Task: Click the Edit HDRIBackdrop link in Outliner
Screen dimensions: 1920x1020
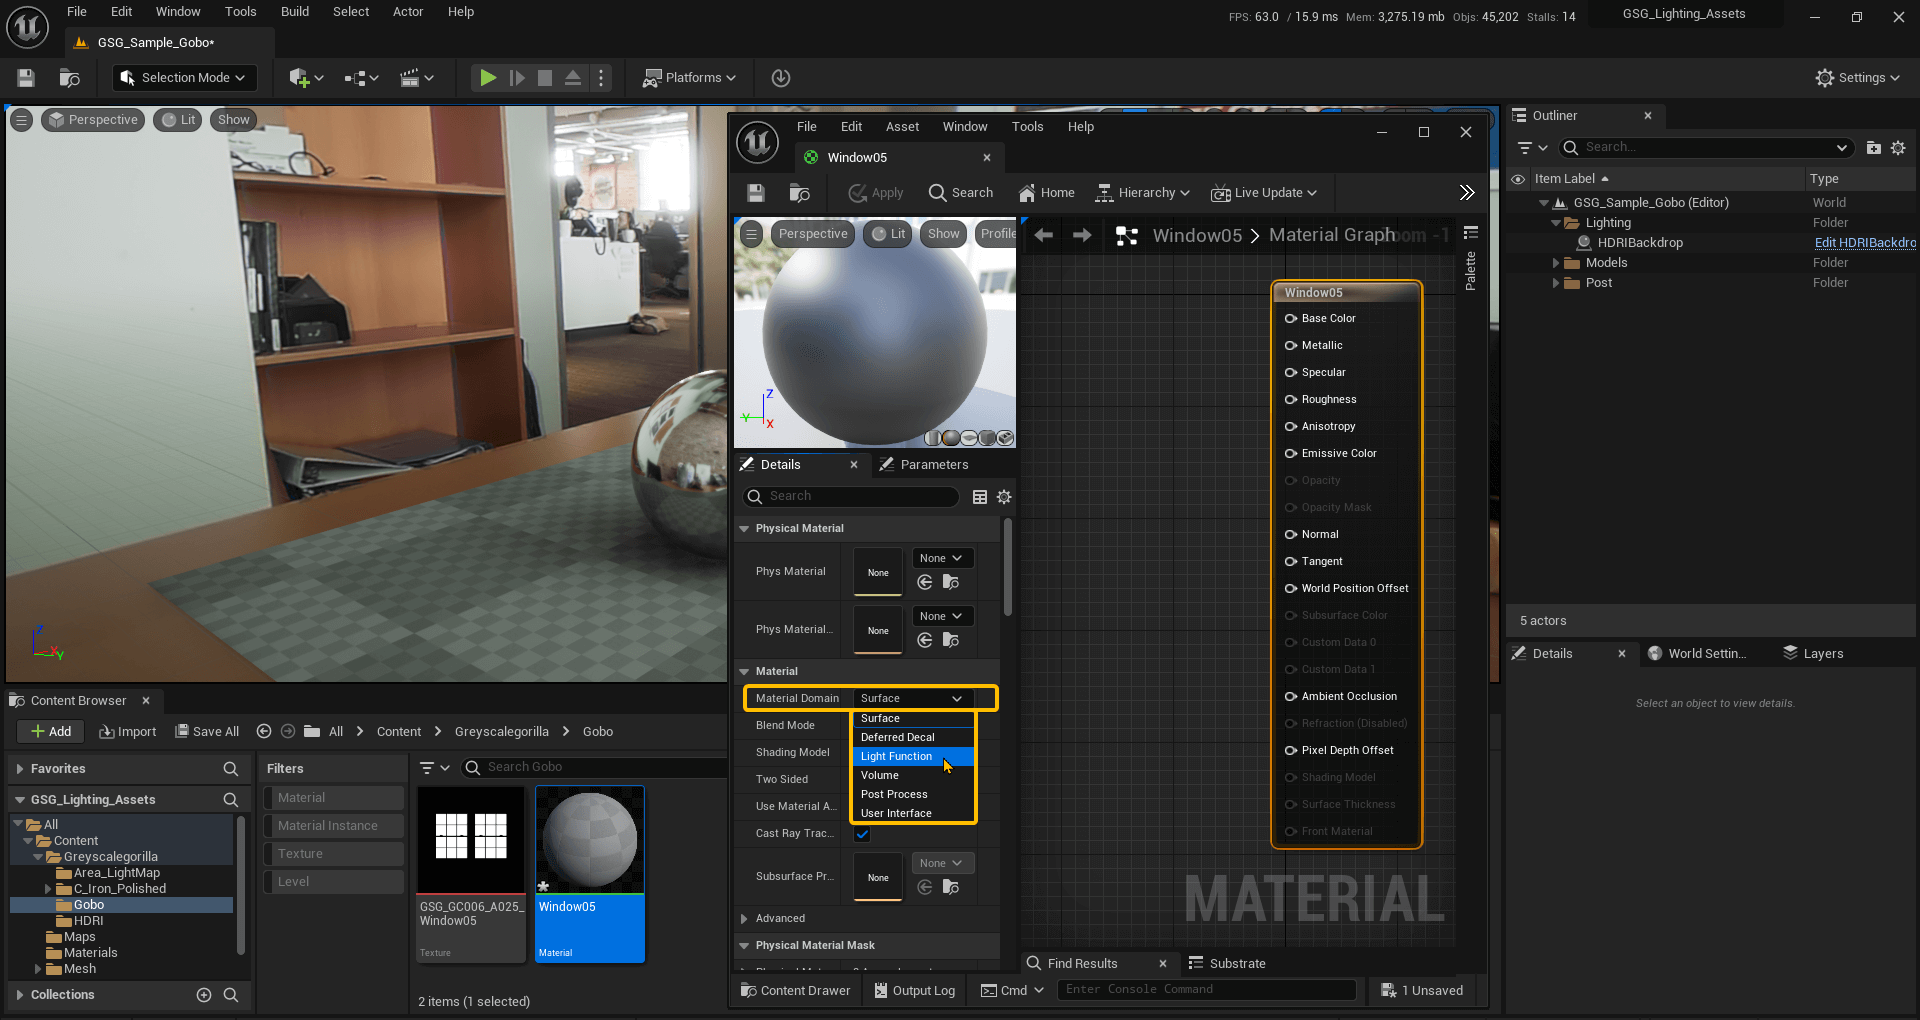Action: pos(1865,243)
